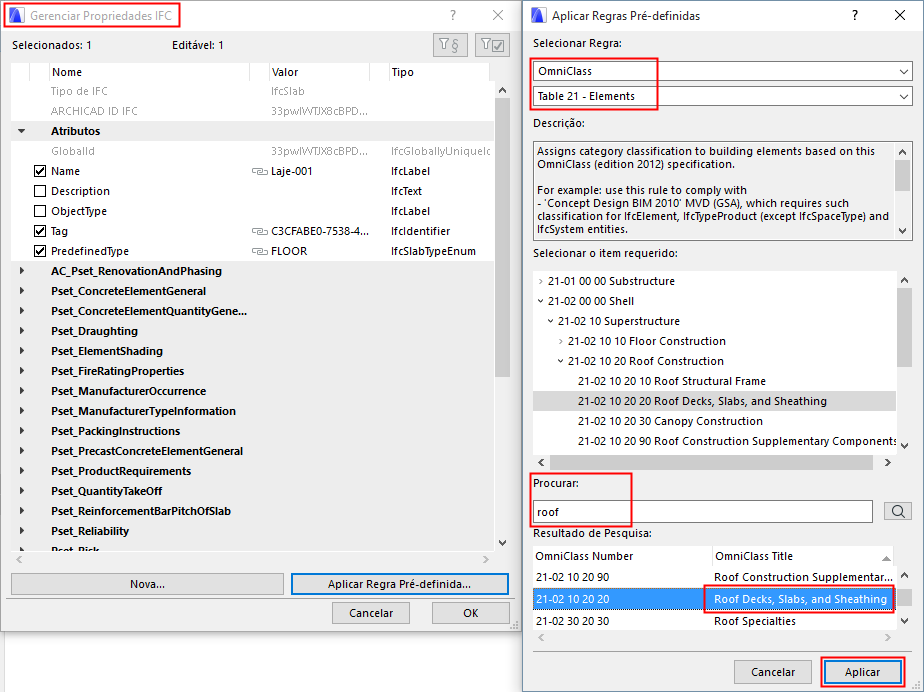The width and height of the screenshot is (924, 692).
Task: Click Aplicar Regra Pré-definida... button
Action: point(400,584)
